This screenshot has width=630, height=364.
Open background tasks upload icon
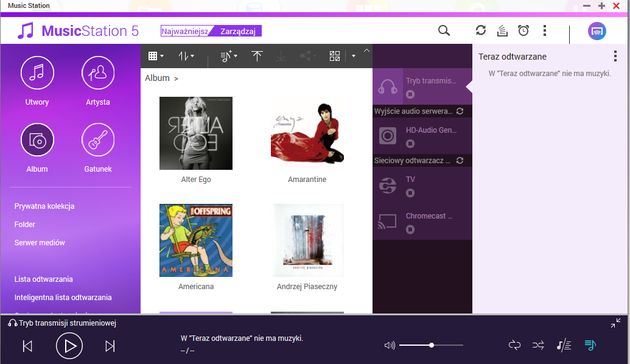[502, 31]
